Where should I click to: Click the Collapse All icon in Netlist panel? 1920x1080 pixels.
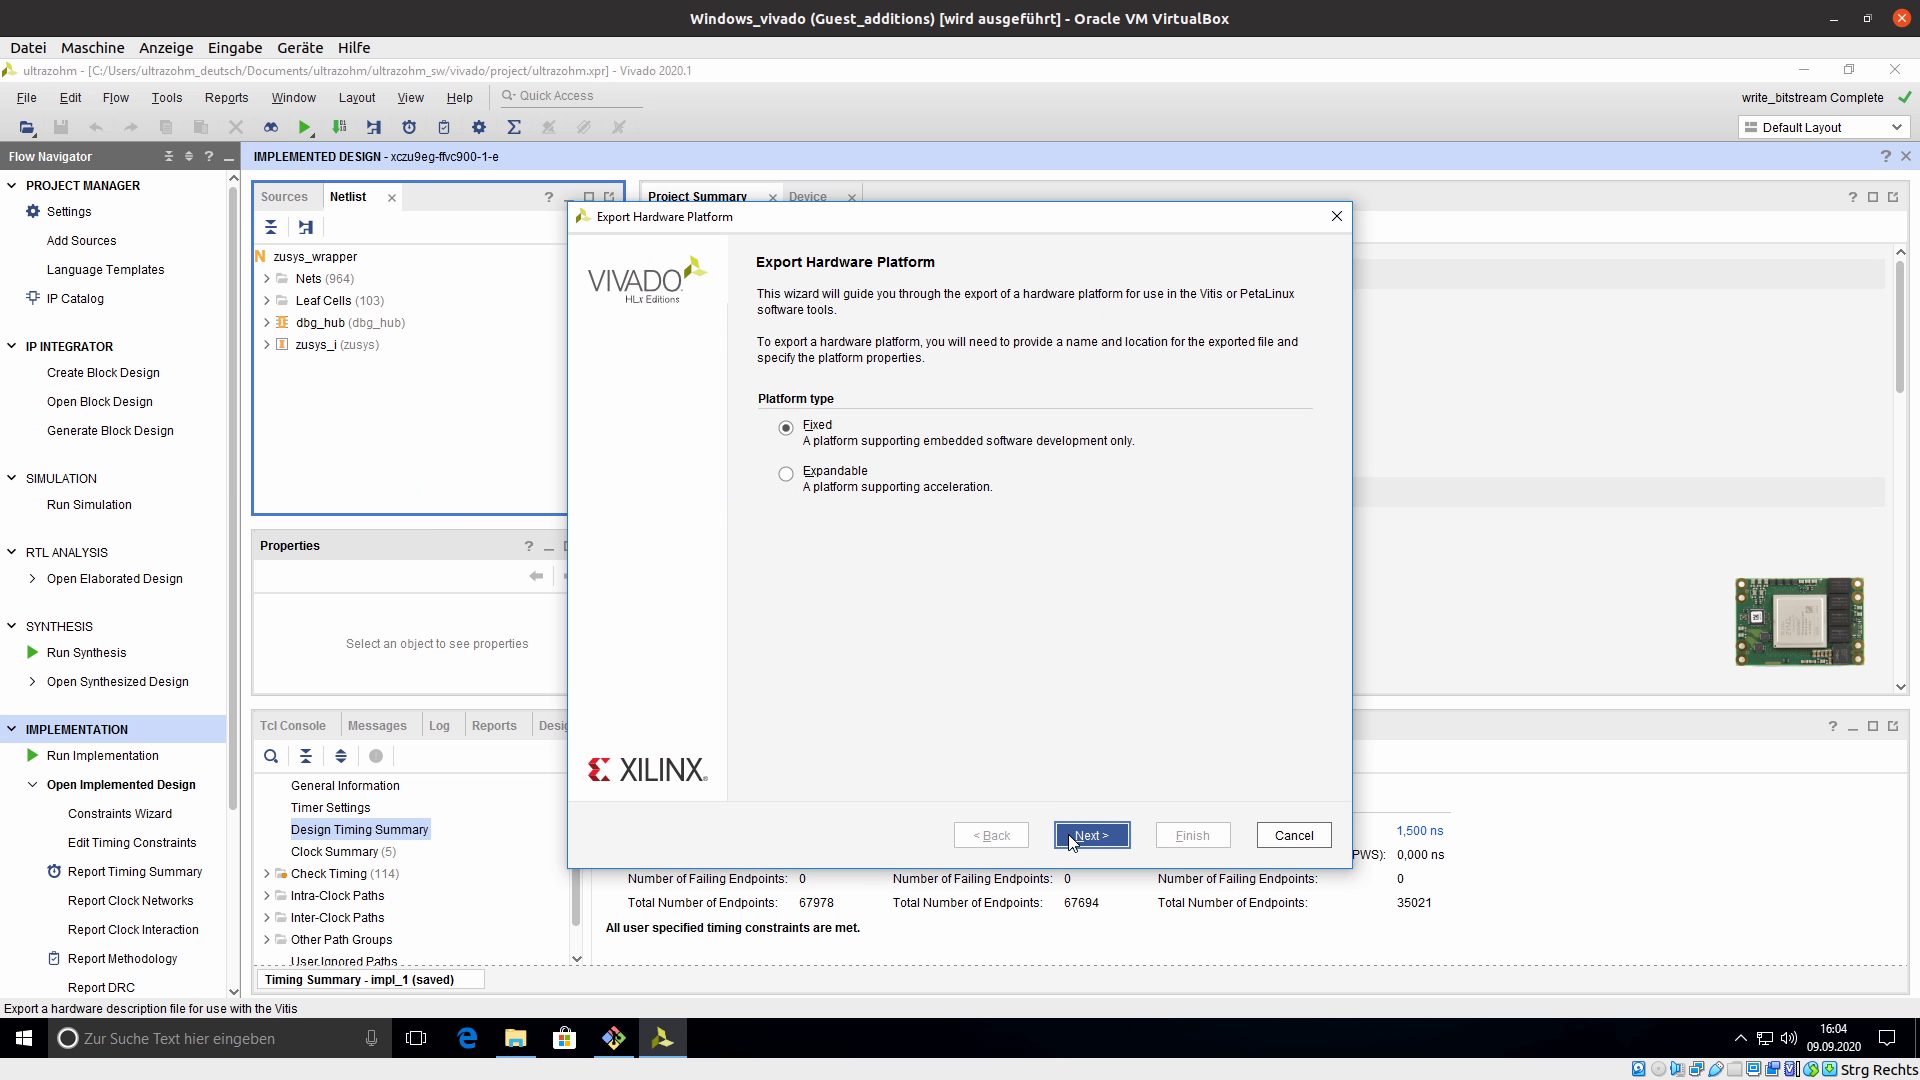pyautogui.click(x=271, y=227)
